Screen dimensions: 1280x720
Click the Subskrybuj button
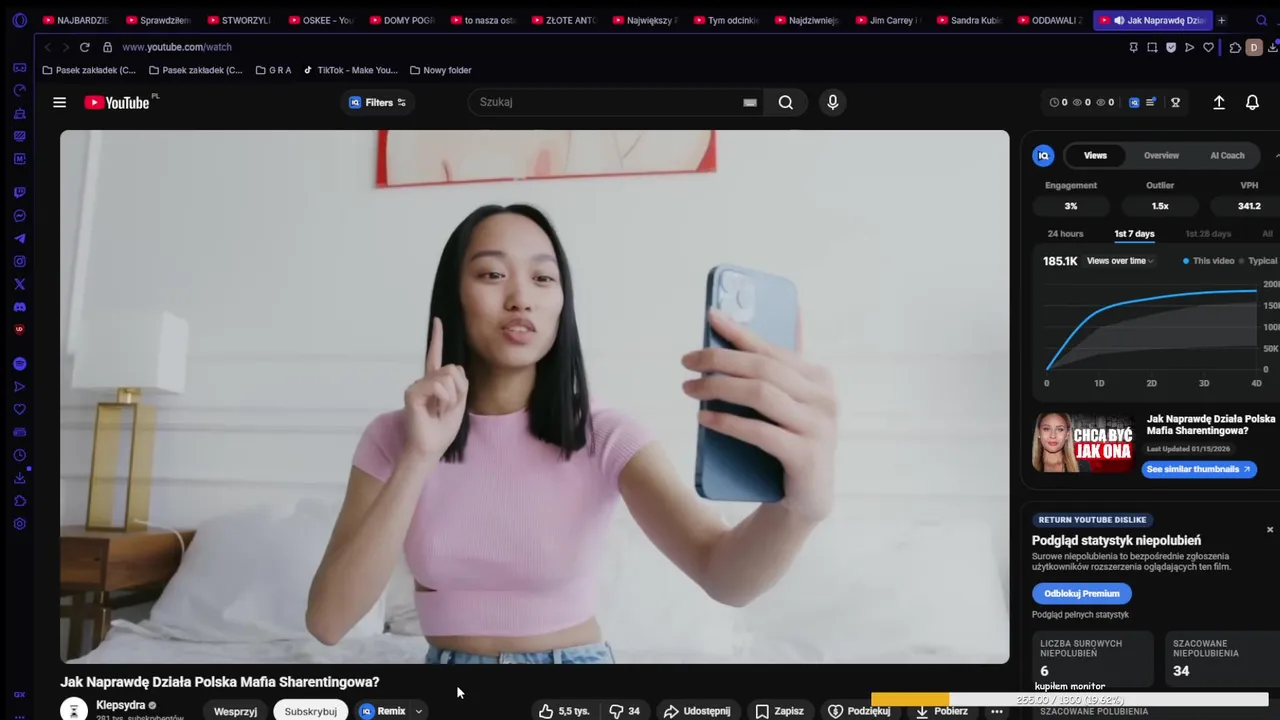(x=310, y=711)
